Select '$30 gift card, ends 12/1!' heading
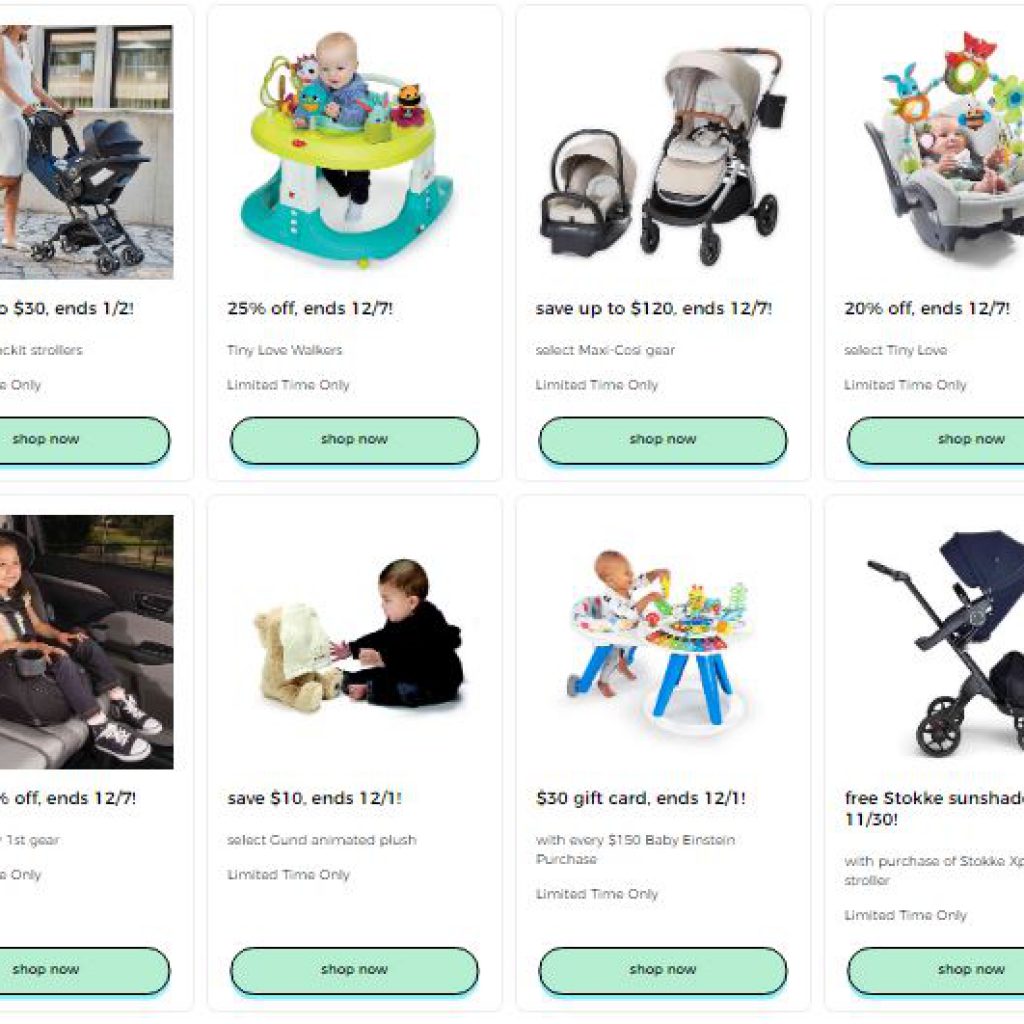 pyautogui.click(x=641, y=798)
